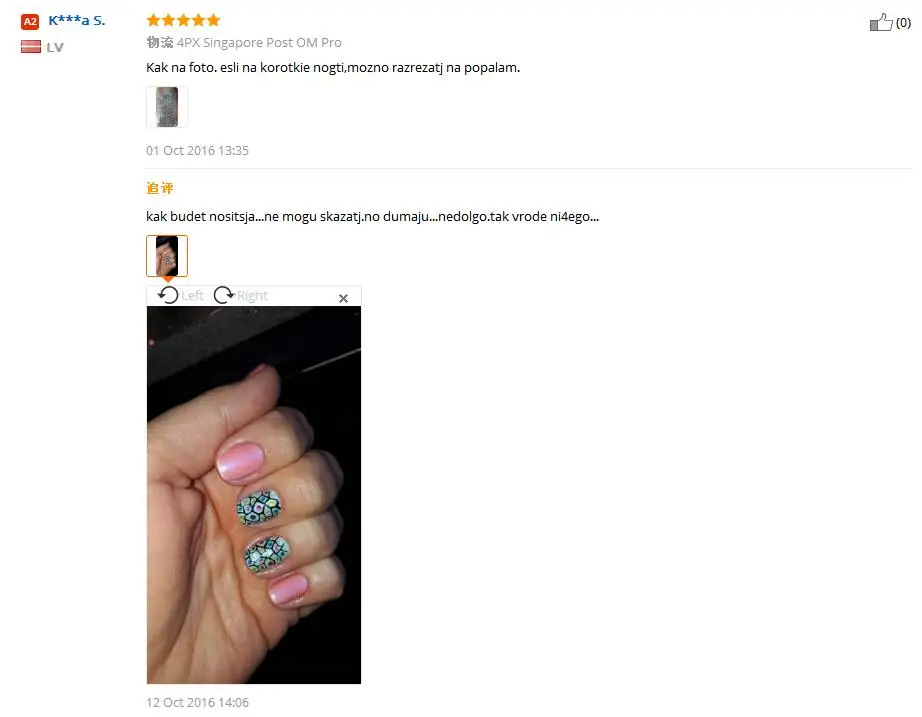Click the rotate right arrow icon

coord(223,295)
